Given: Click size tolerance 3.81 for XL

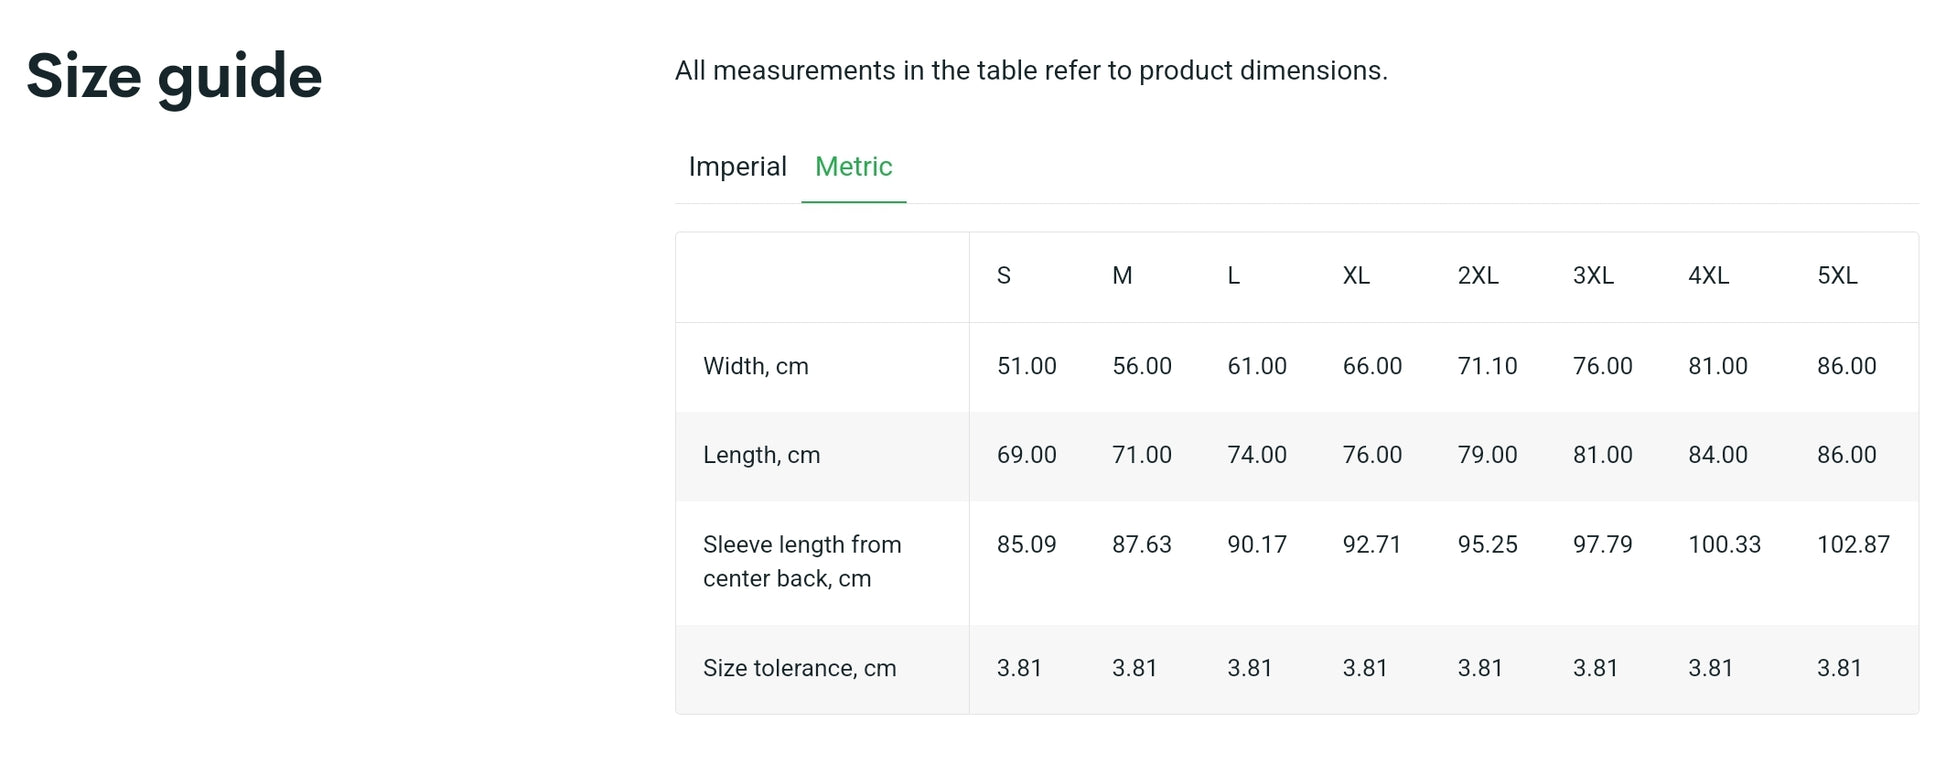Looking at the screenshot, I should tap(1365, 669).
